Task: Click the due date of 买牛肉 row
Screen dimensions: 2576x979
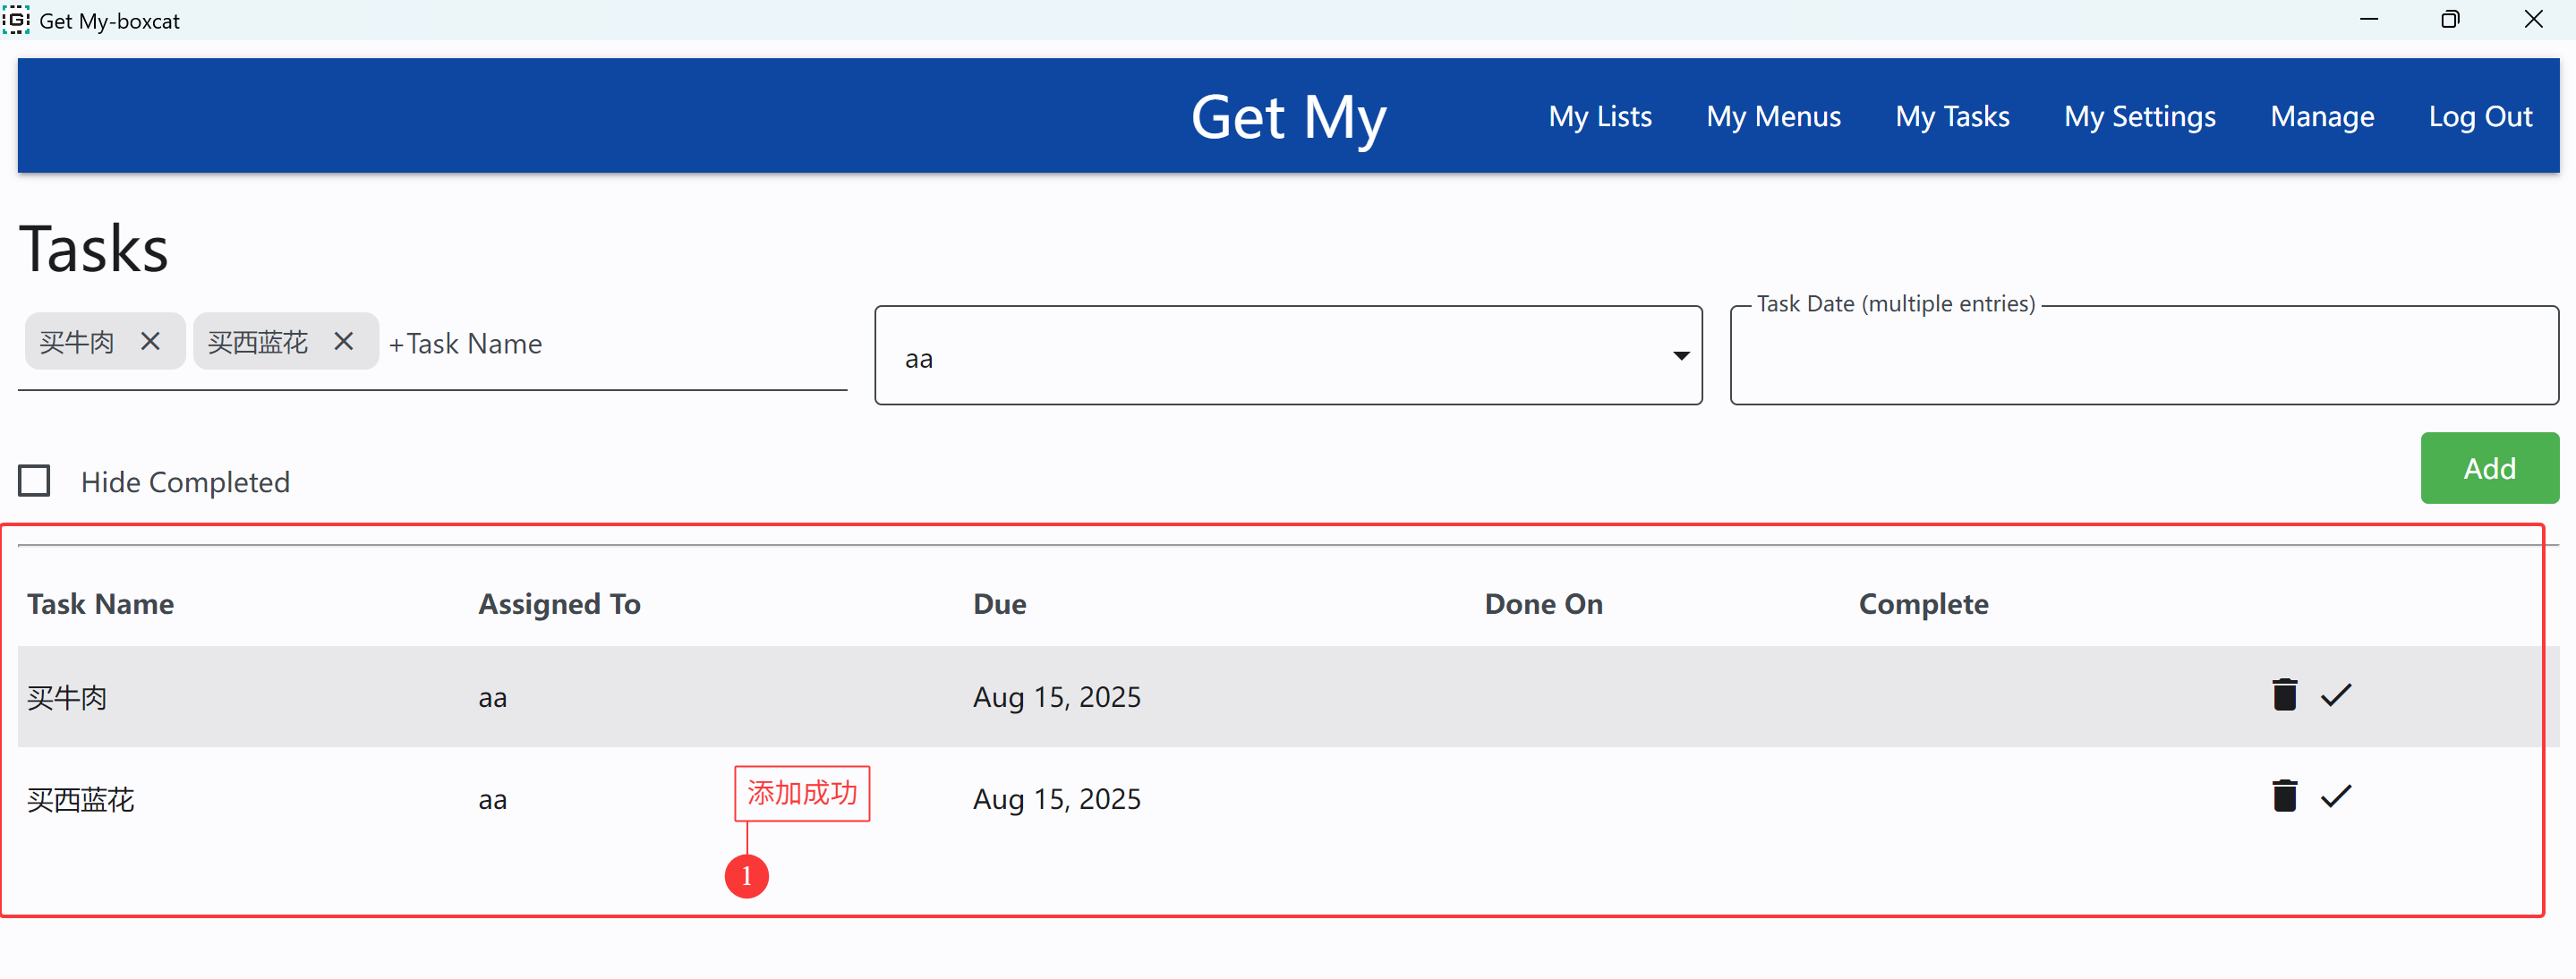Action: pyautogui.click(x=1057, y=697)
